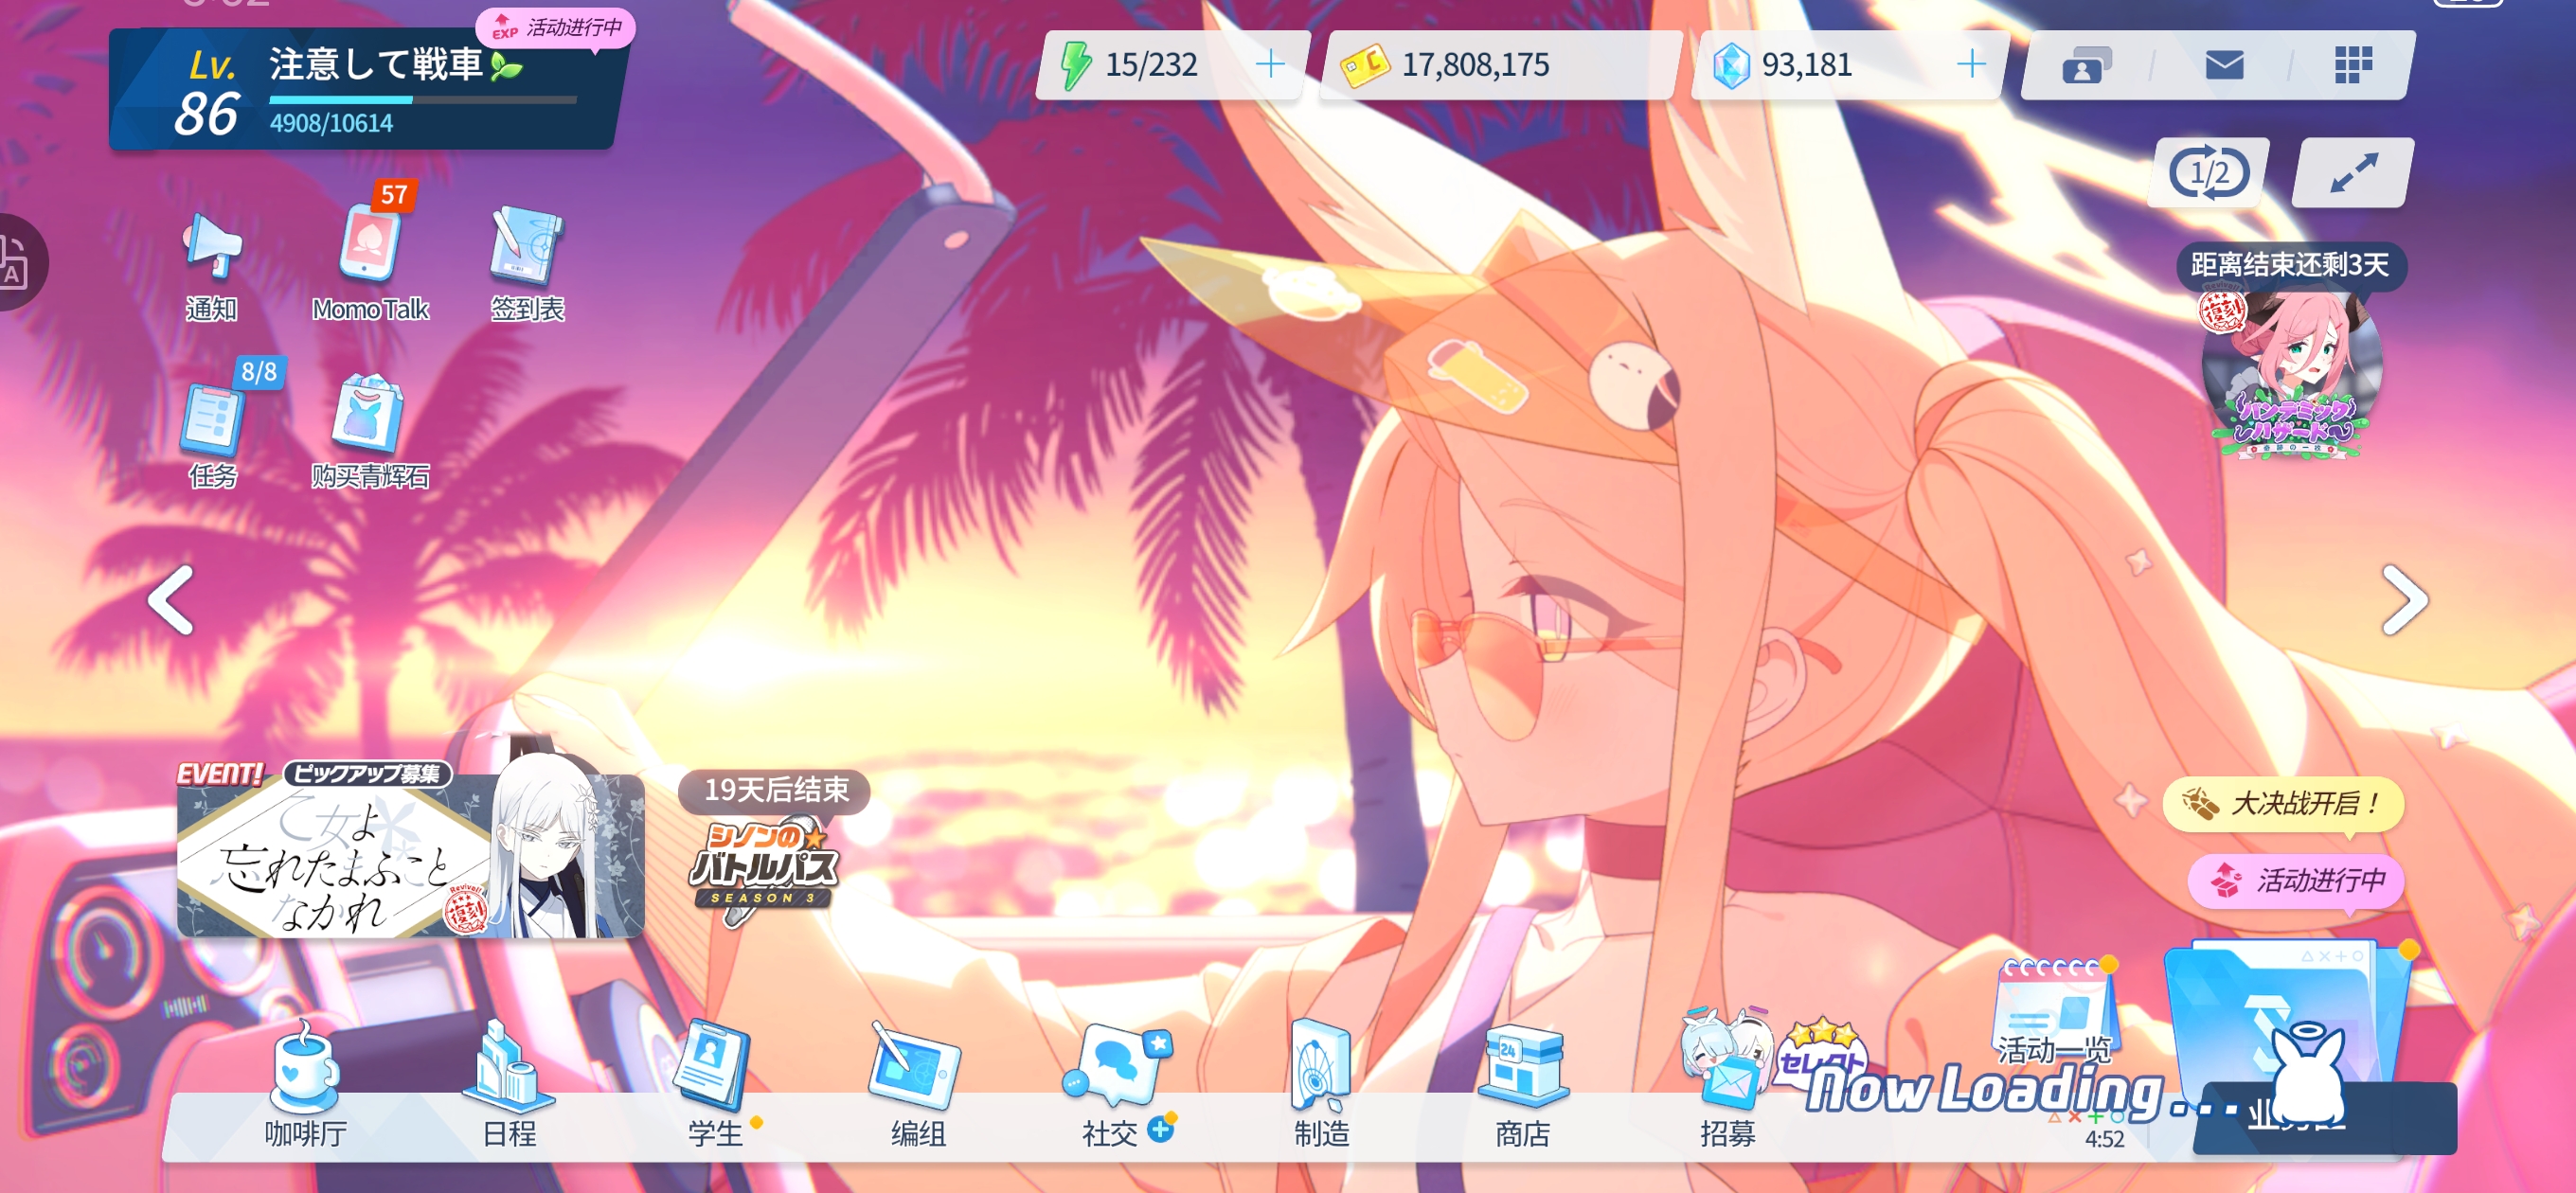Tap the credits amount 17,808,175
2576x1193 pixels.
point(1475,65)
